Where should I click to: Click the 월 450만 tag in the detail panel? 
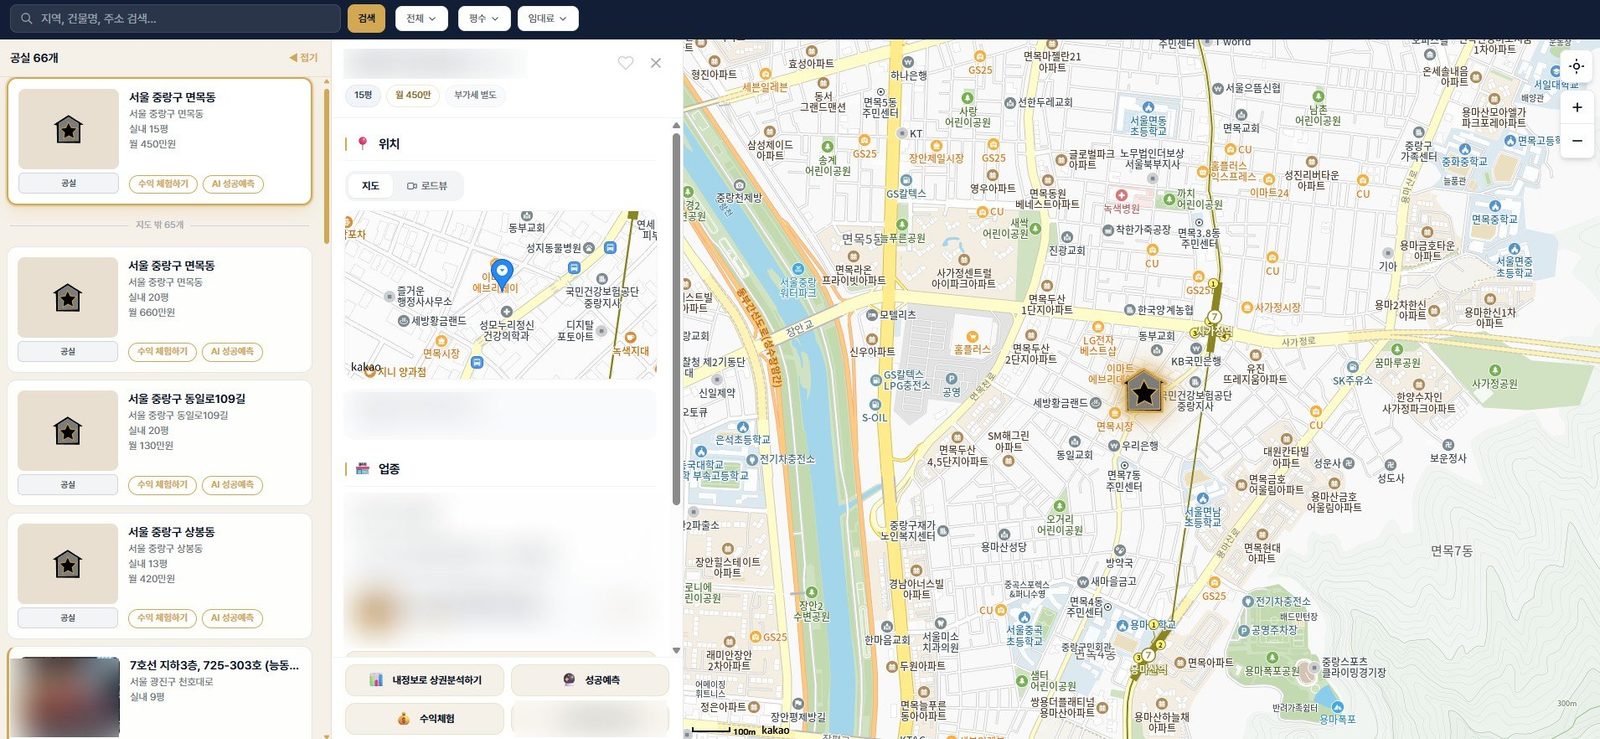point(413,95)
